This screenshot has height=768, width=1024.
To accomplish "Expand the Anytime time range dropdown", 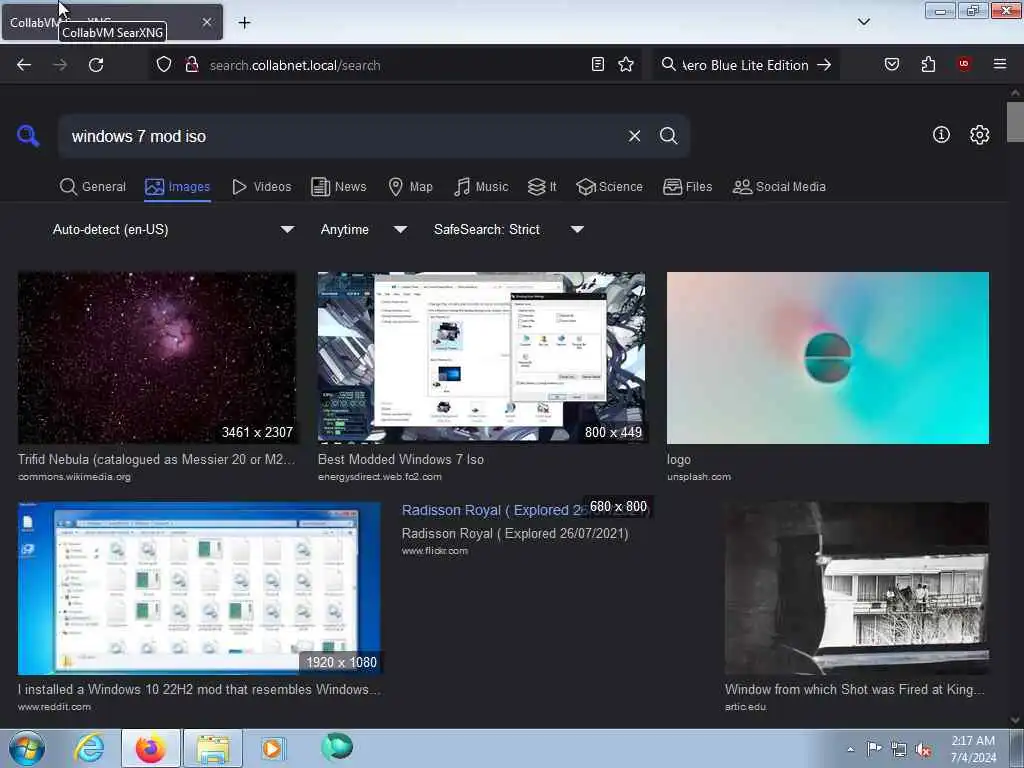I will point(364,229).
